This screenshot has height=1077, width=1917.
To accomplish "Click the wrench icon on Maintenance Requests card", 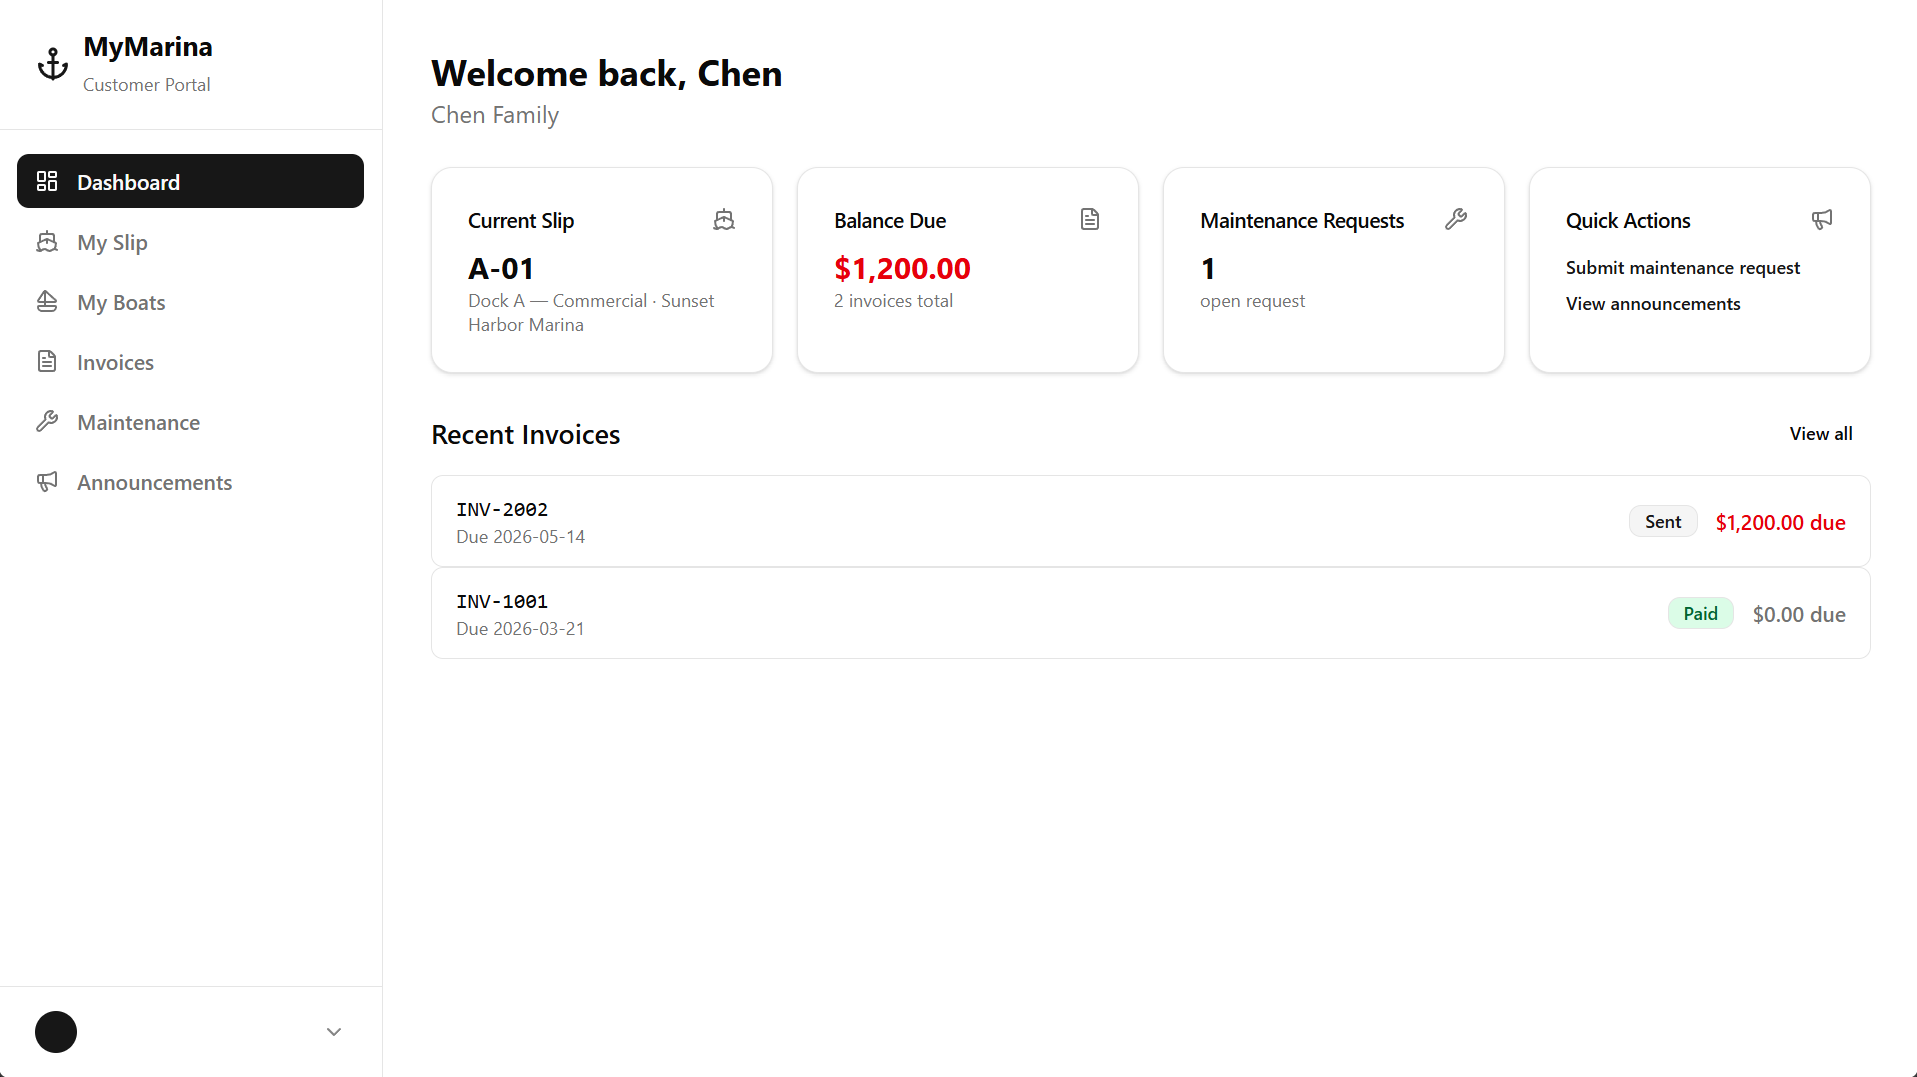I will (1456, 219).
